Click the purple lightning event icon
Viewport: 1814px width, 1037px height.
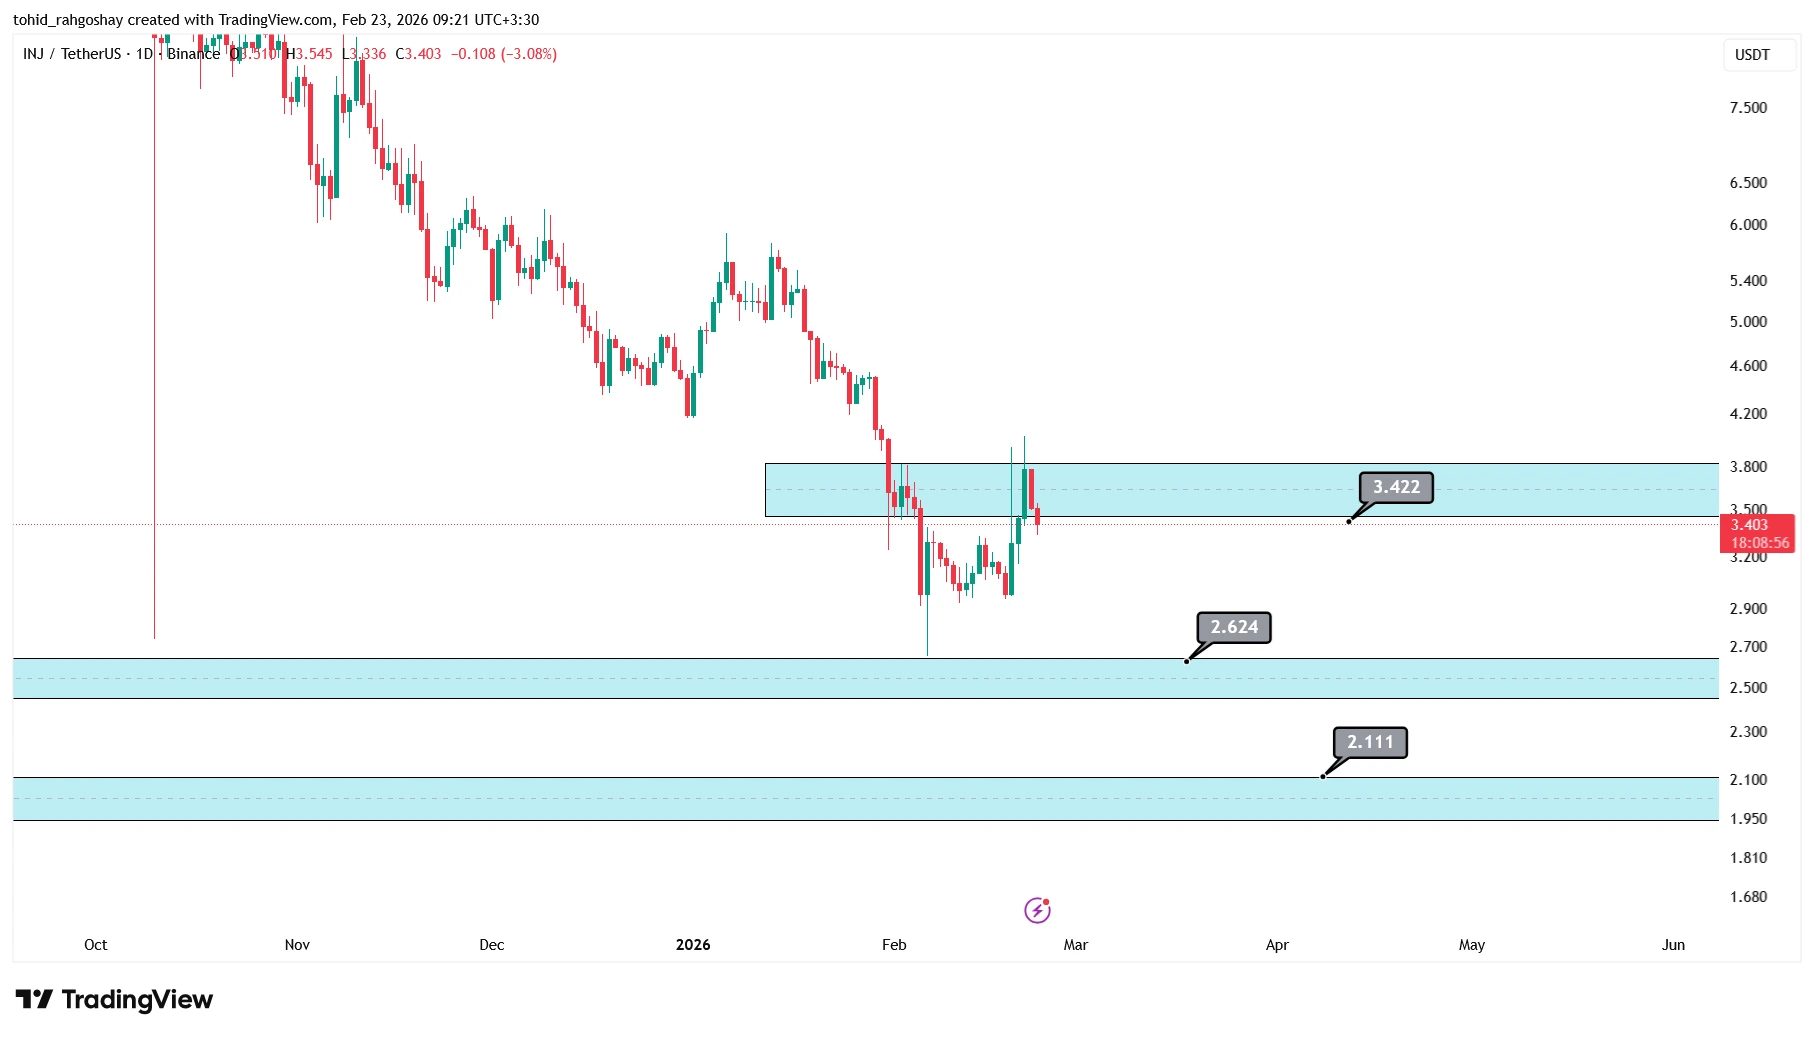coord(1037,910)
